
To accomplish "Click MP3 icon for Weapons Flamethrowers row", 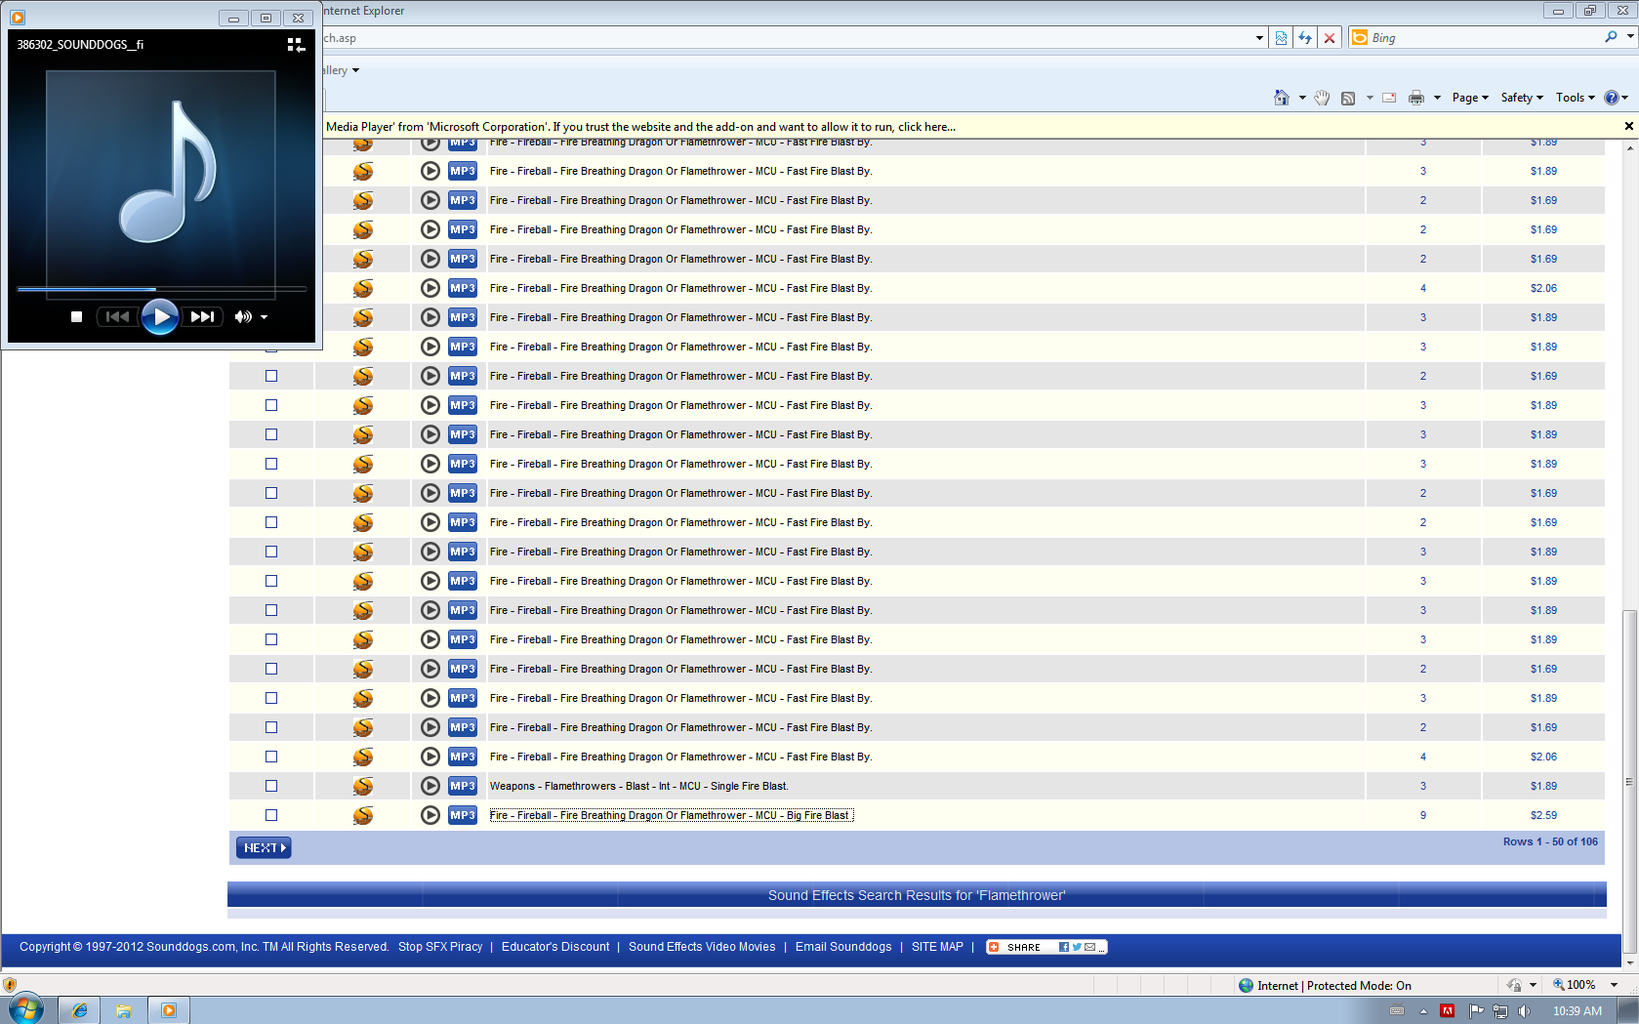I will [462, 786].
